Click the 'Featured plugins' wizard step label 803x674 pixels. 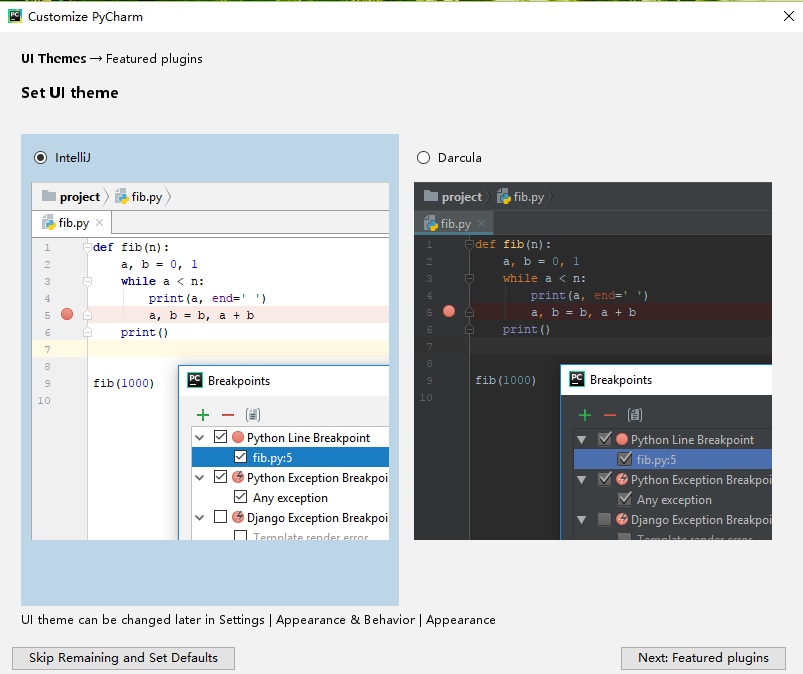coord(154,59)
